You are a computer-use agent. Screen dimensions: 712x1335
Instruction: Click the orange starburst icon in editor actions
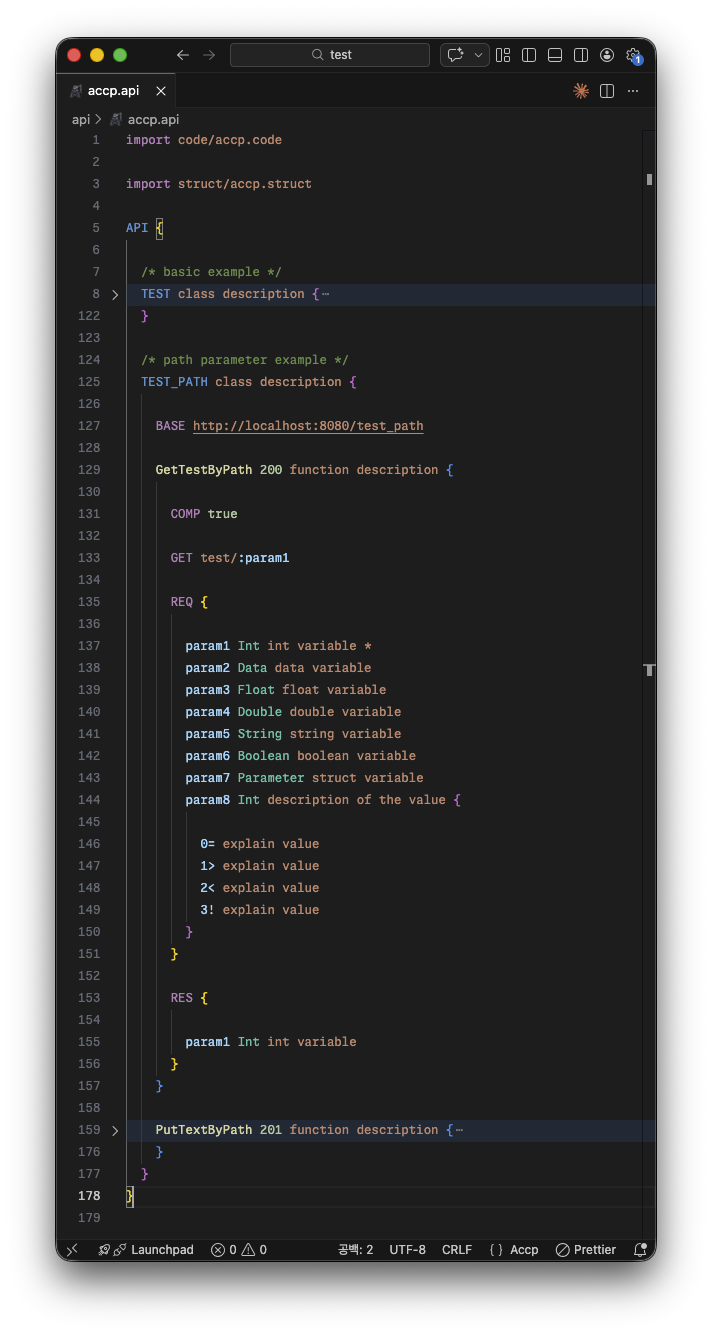[581, 91]
